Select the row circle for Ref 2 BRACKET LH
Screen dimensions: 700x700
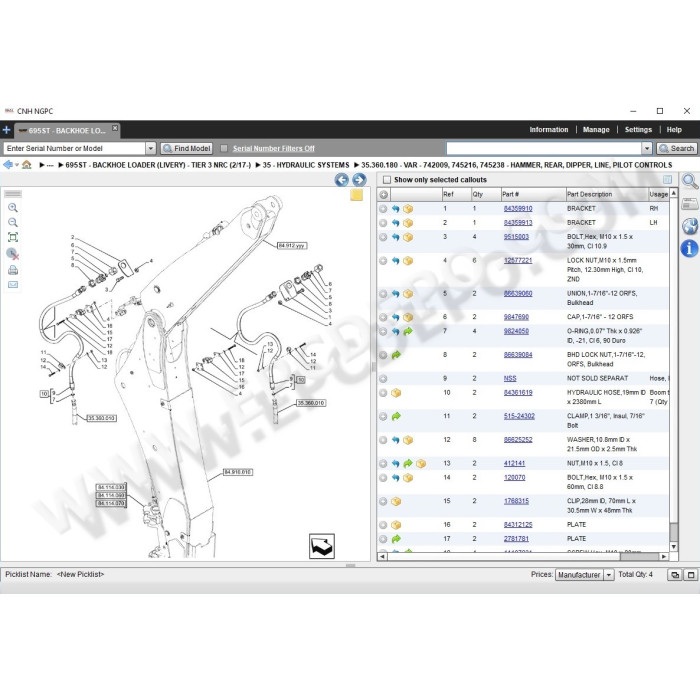tap(383, 223)
